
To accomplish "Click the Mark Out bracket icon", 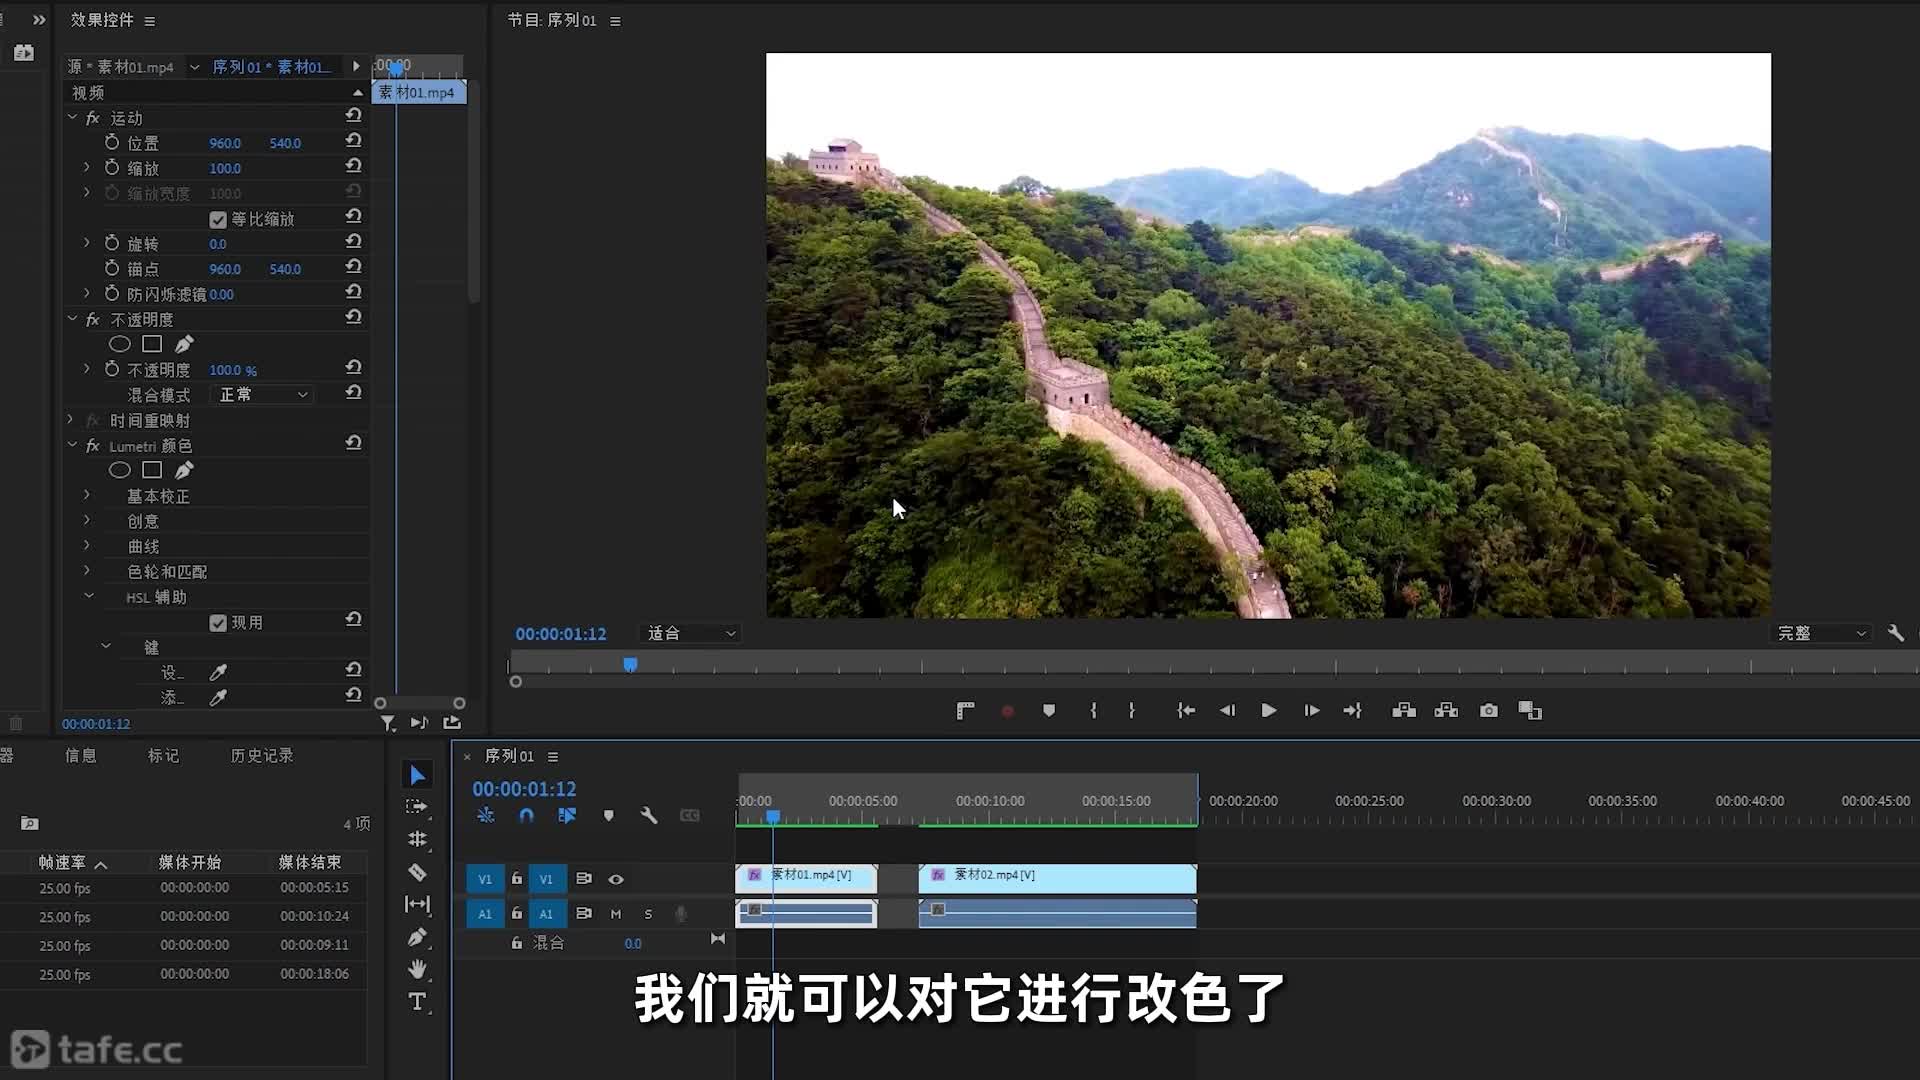I will 1131,710.
